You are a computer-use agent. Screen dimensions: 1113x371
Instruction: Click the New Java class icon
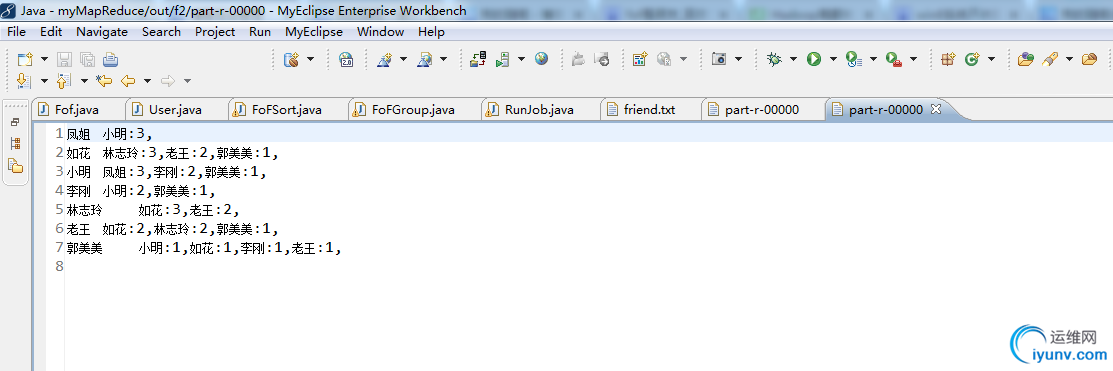click(x=972, y=60)
